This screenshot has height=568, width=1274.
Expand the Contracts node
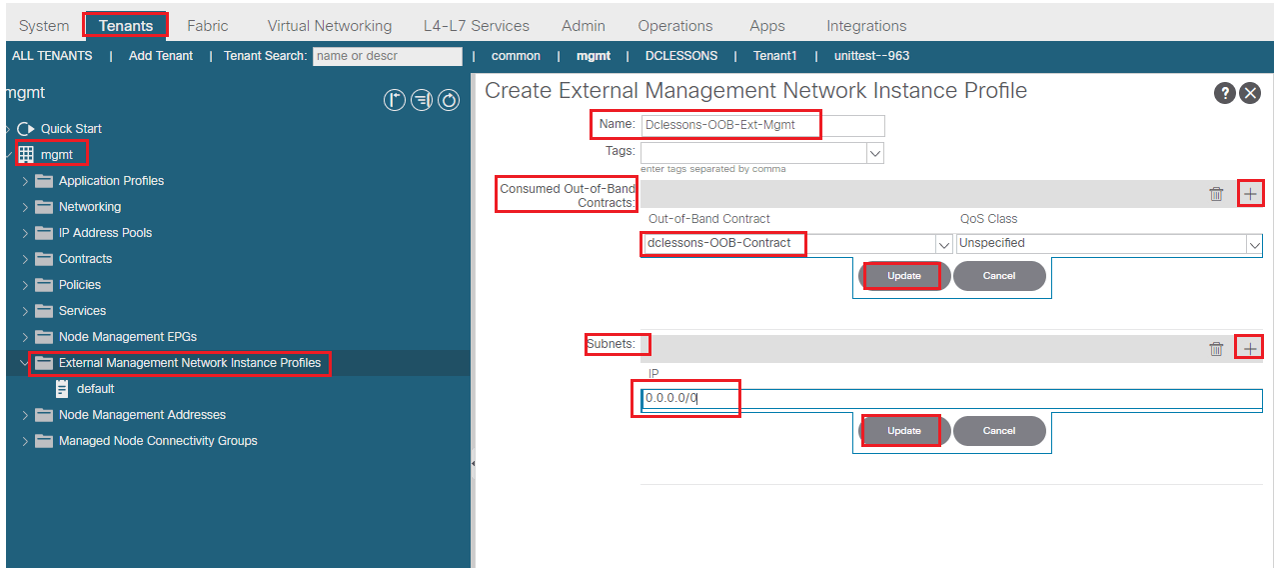(25, 259)
